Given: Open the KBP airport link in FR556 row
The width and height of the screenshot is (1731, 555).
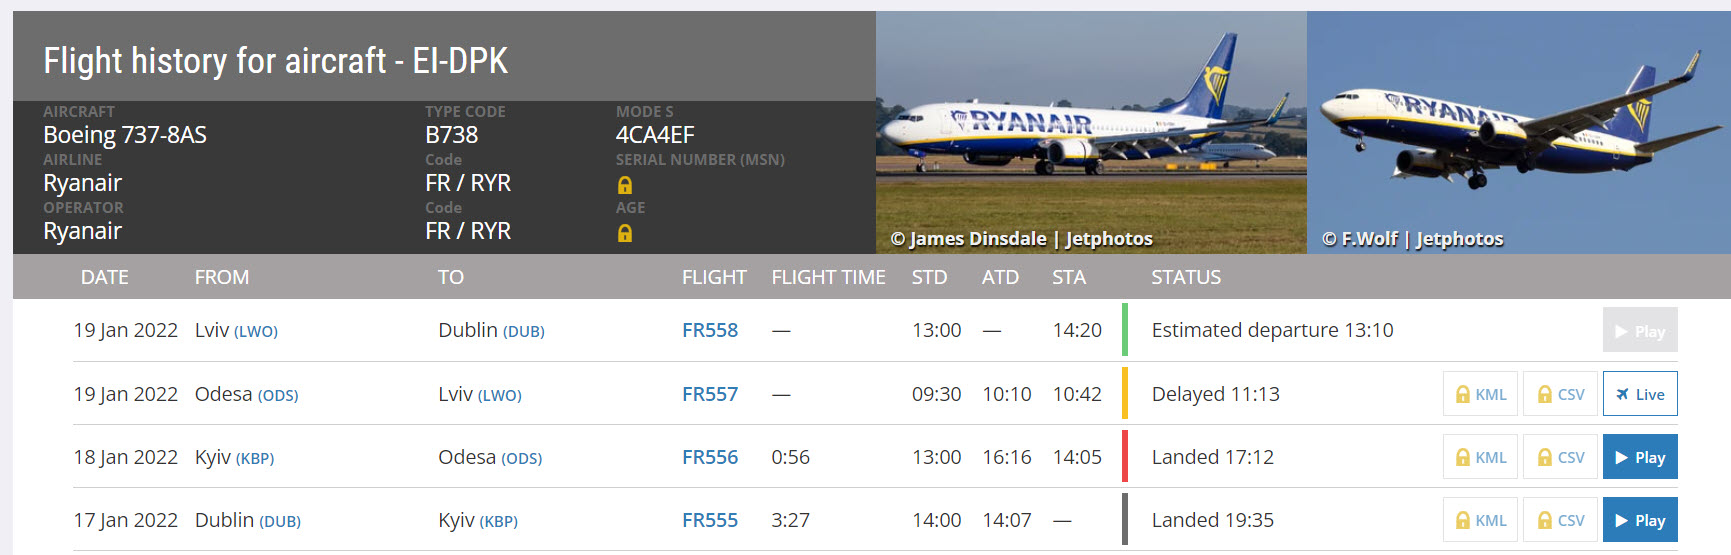Looking at the screenshot, I should [x=254, y=459].
